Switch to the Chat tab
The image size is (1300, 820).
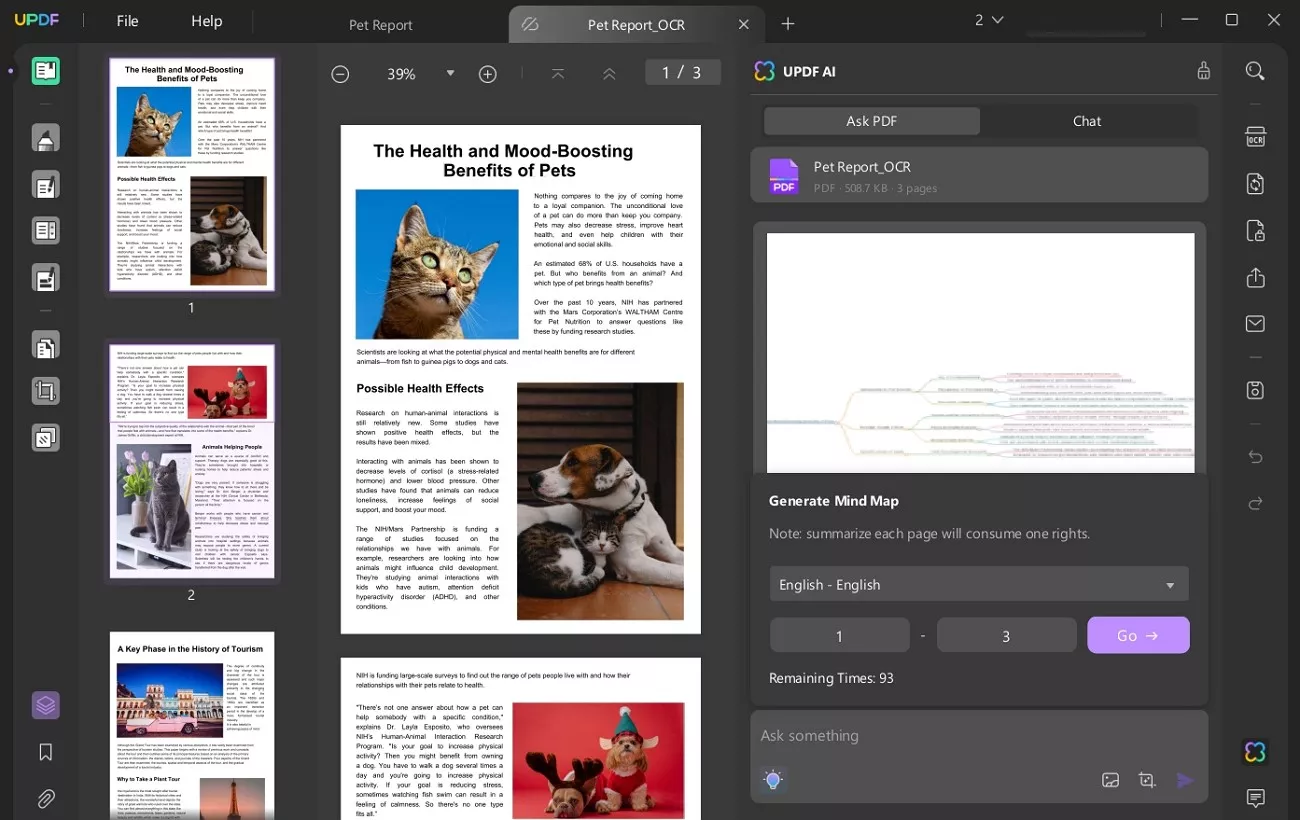point(1087,121)
